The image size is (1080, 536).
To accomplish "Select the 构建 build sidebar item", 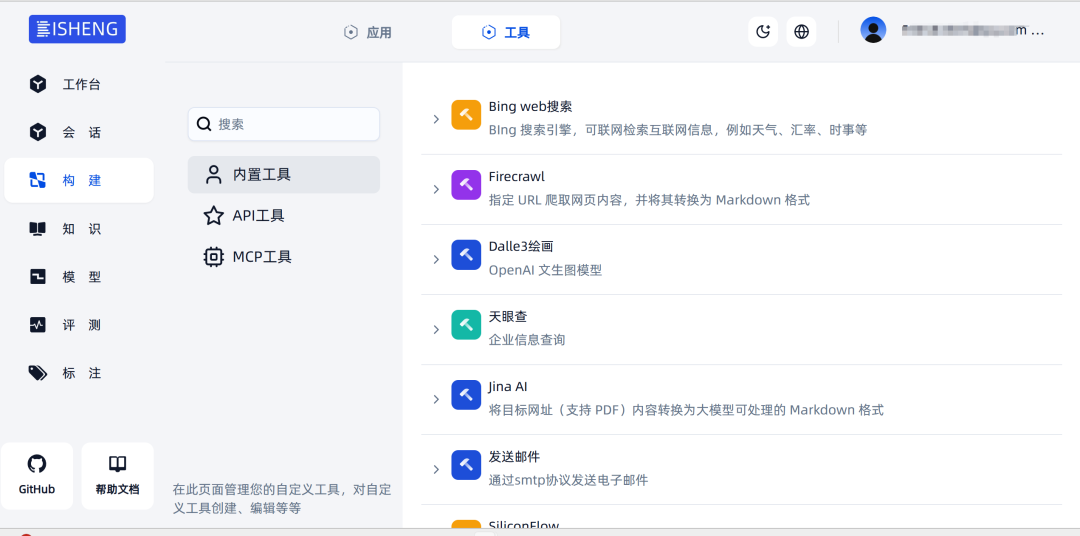I will click(x=79, y=181).
